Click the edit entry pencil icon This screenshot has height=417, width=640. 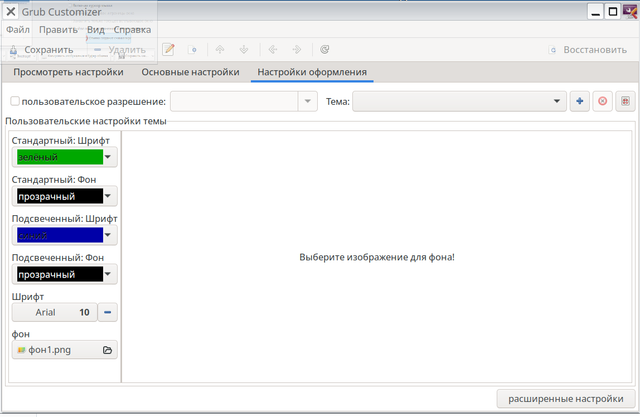click(x=168, y=50)
